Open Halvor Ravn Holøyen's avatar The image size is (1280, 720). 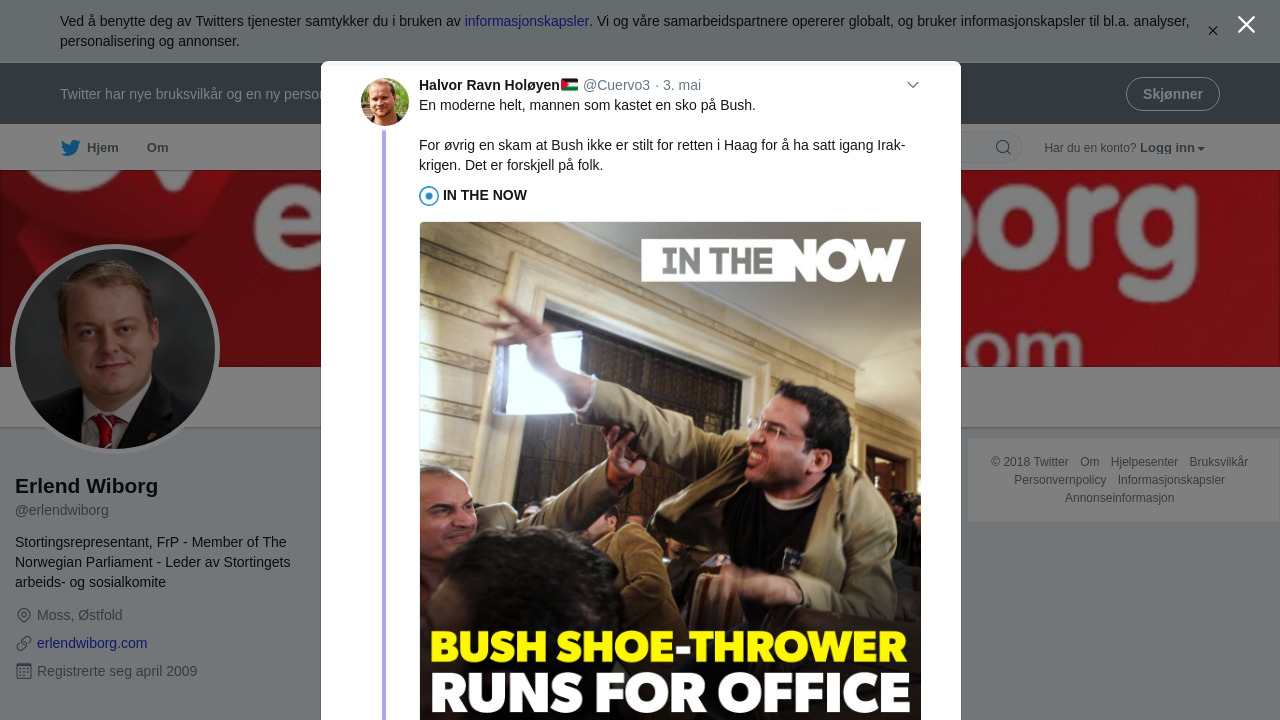tap(385, 102)
